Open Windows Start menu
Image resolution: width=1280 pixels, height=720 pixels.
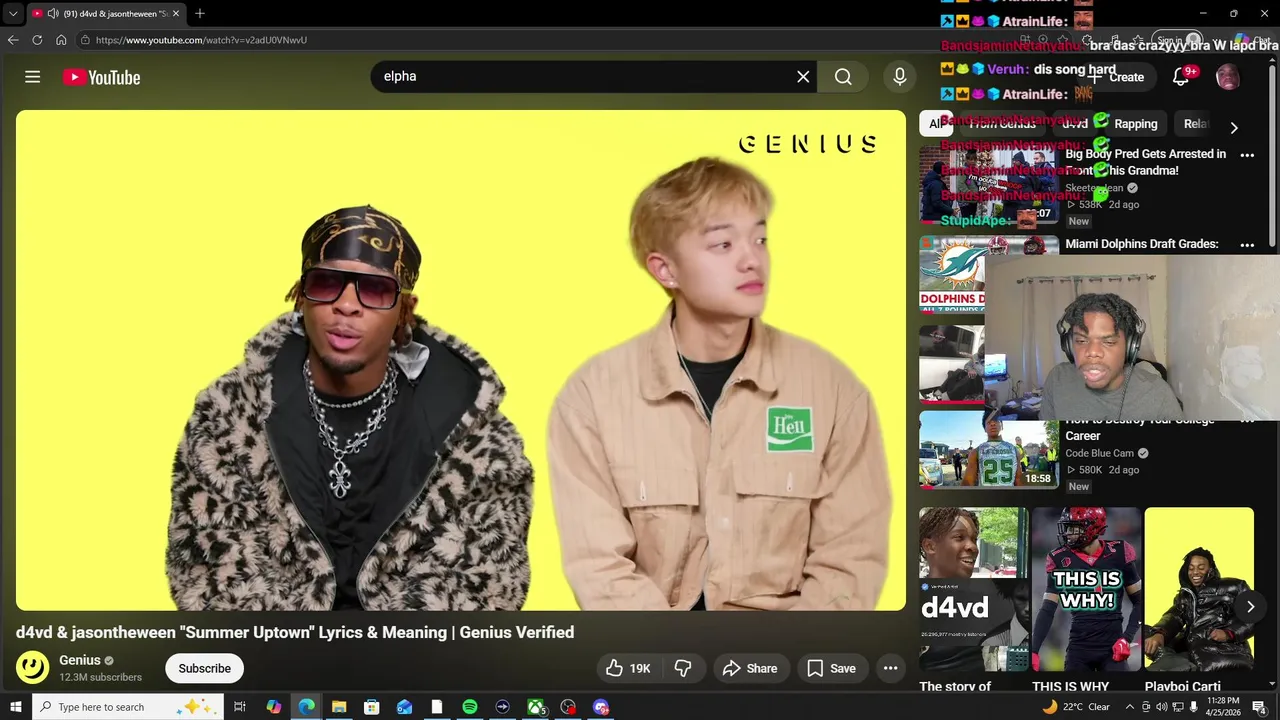[x=15, y=707]
